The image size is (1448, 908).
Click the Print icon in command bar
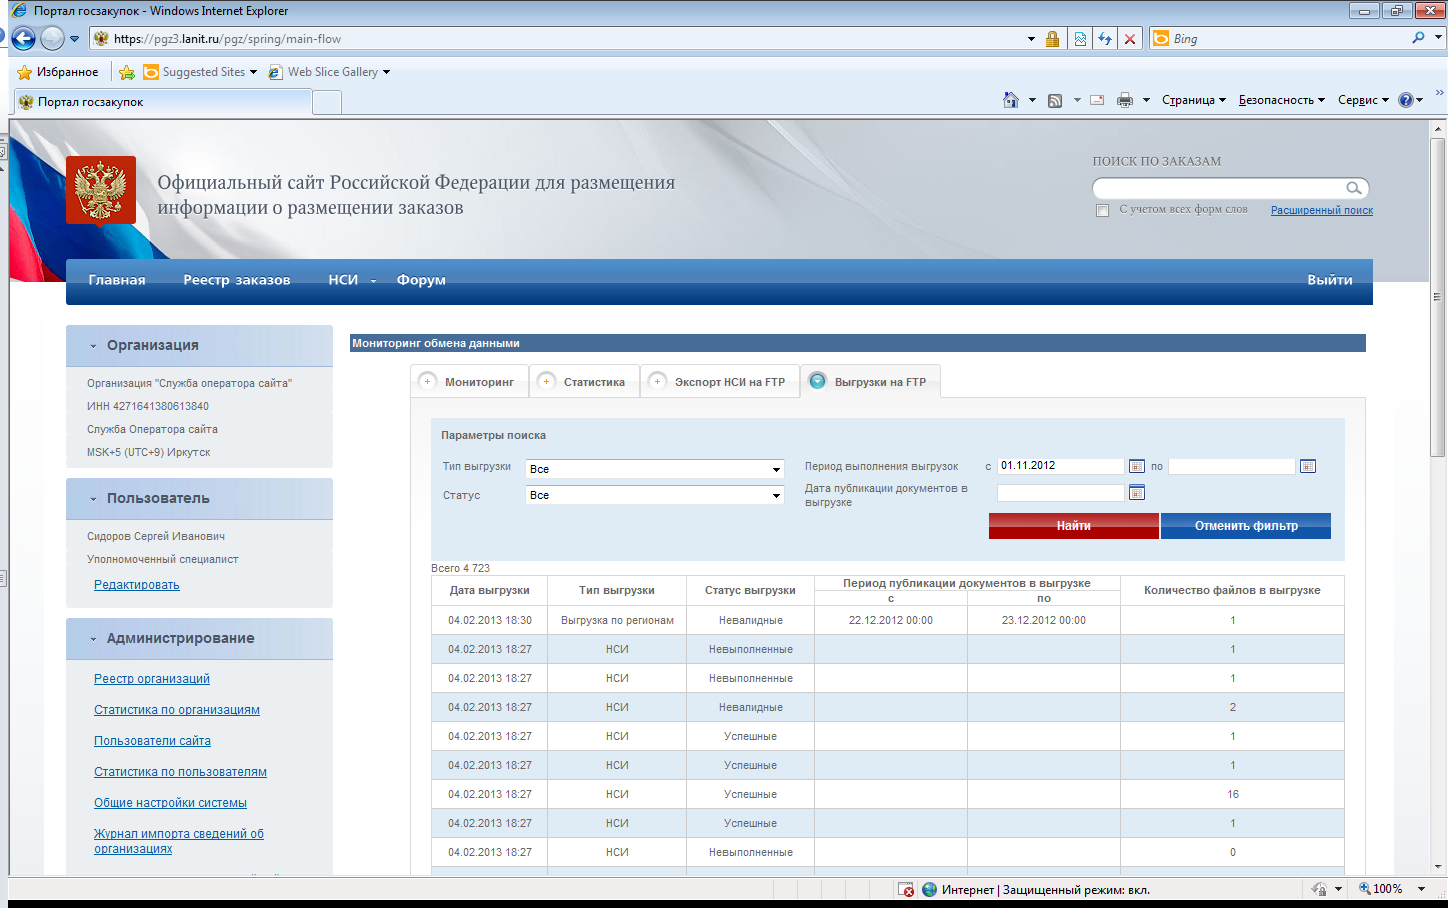coord(1125,100)
